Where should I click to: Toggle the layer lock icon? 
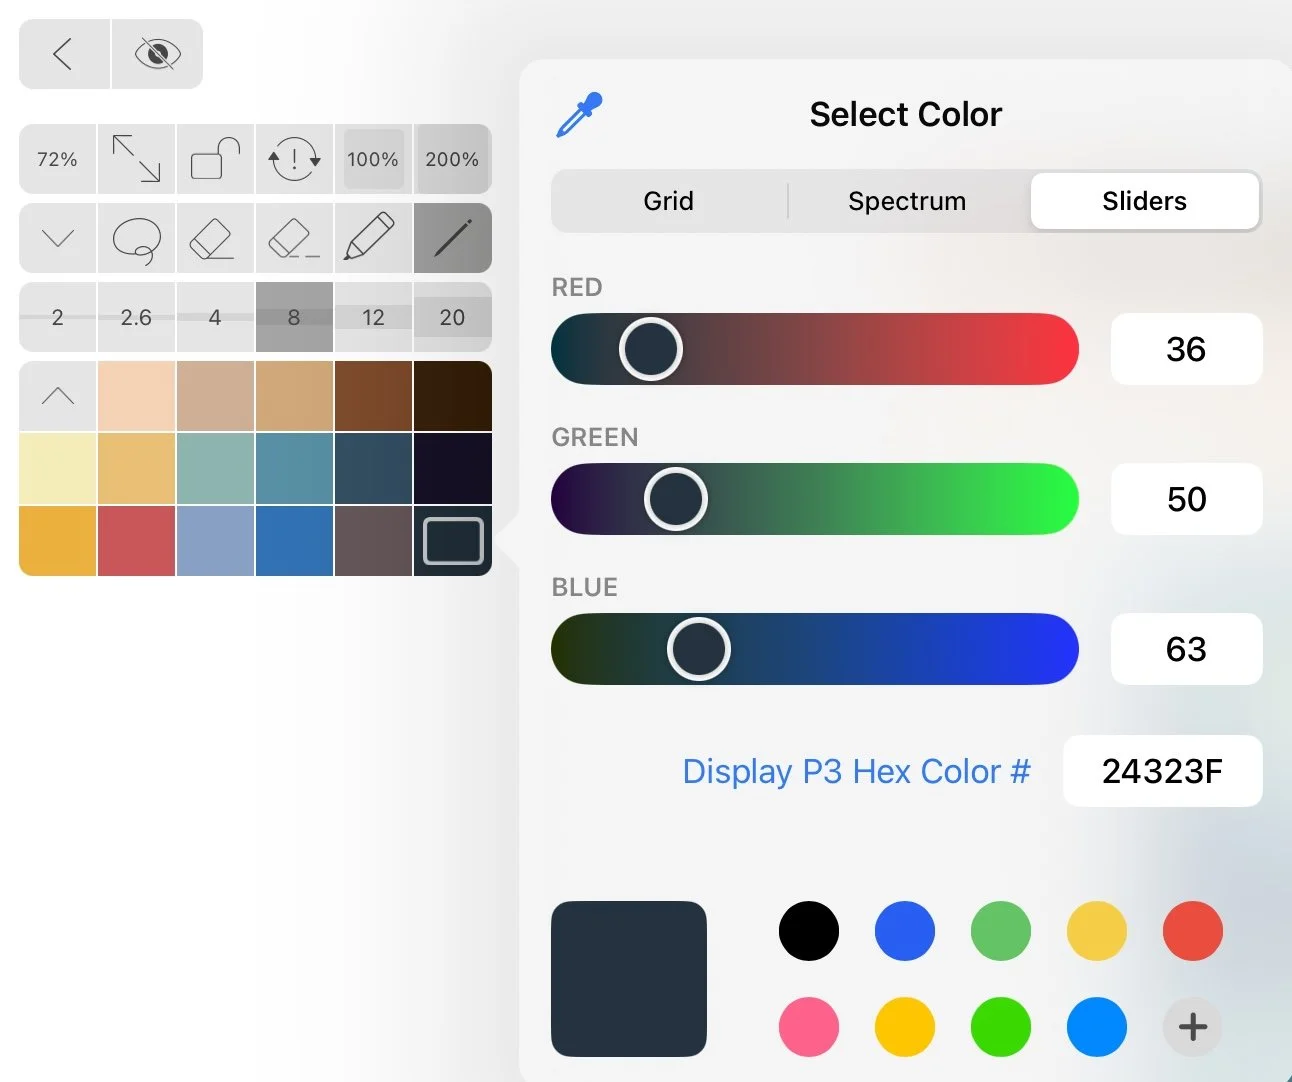(x=215, y=159)
